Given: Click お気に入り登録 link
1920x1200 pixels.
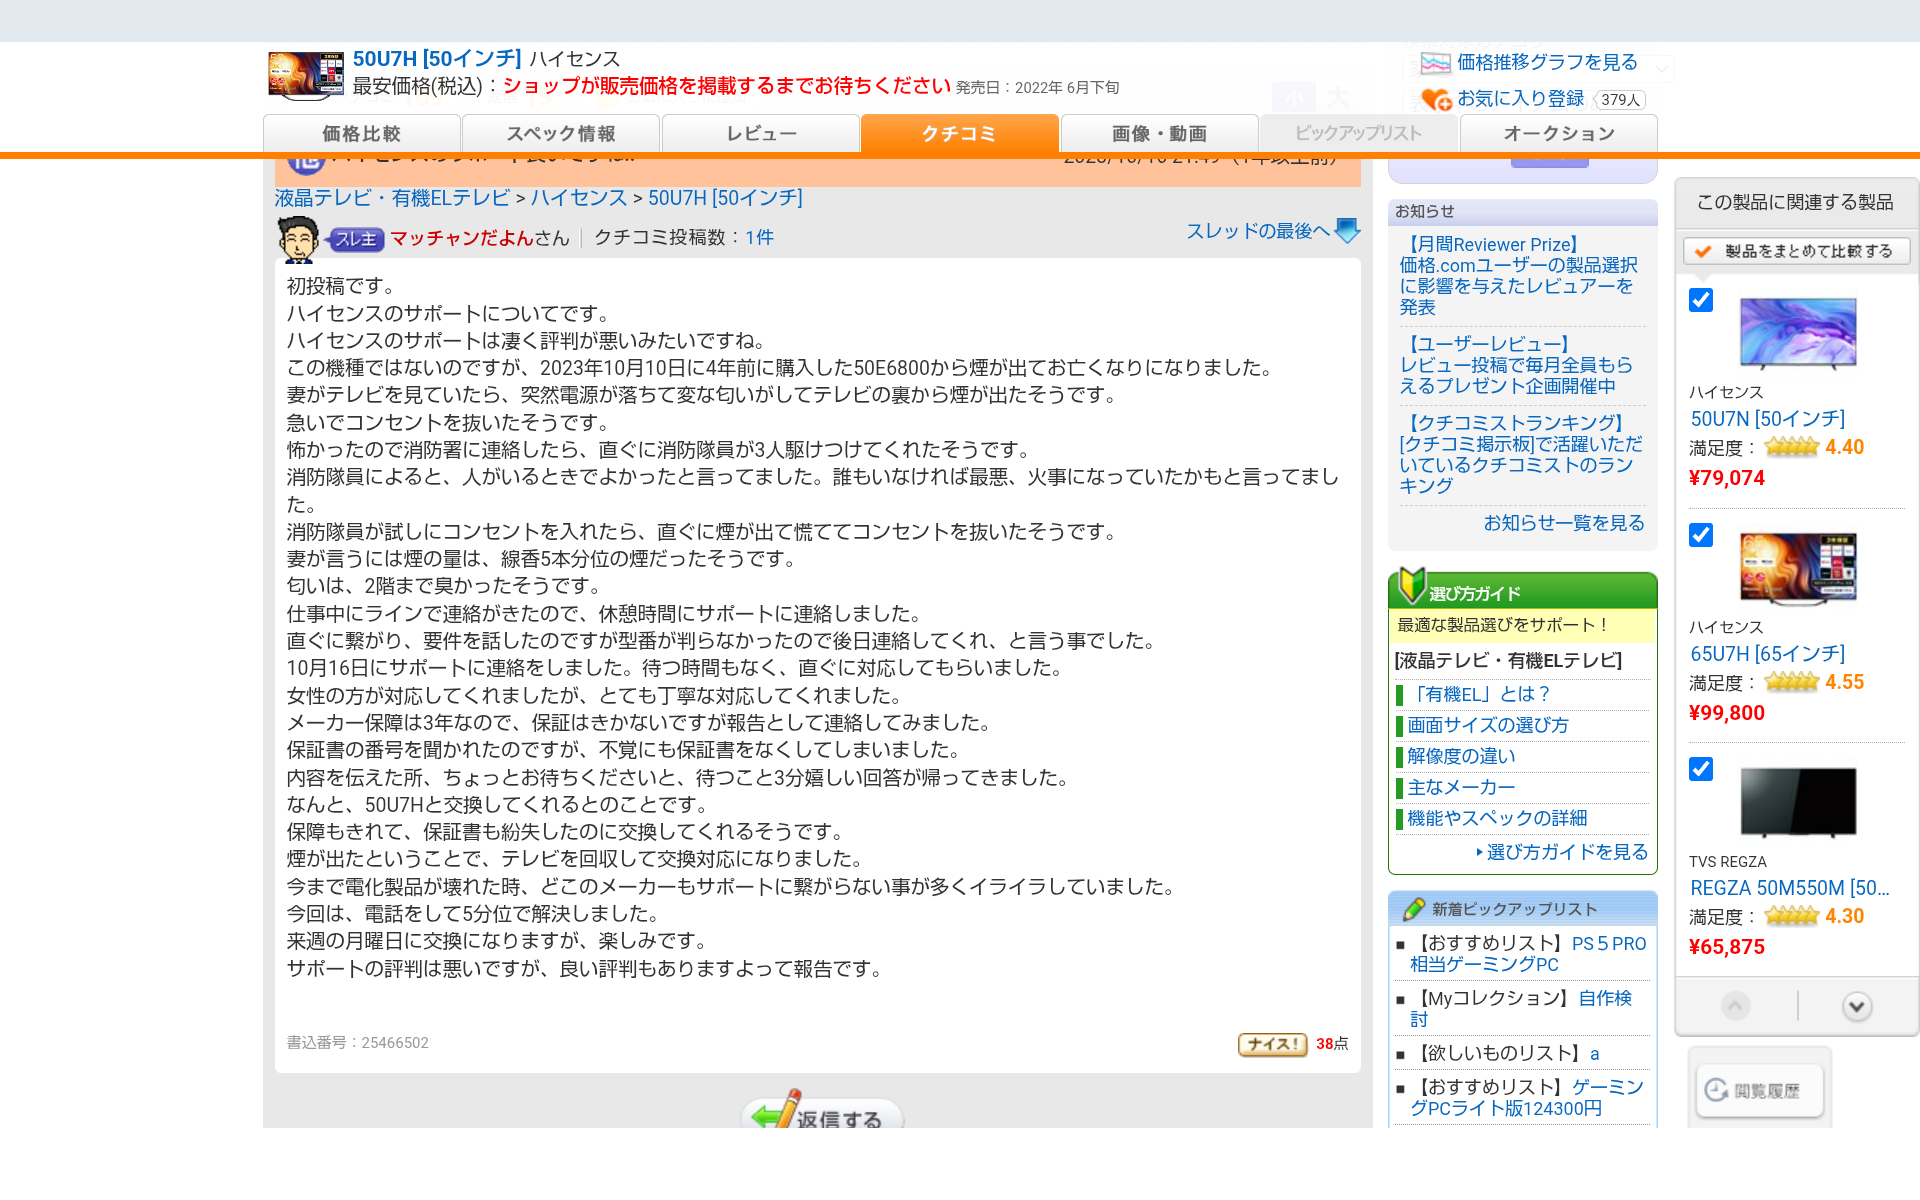Looking at the screenshot, I should pyautogui.click(x=1520, y=99).
